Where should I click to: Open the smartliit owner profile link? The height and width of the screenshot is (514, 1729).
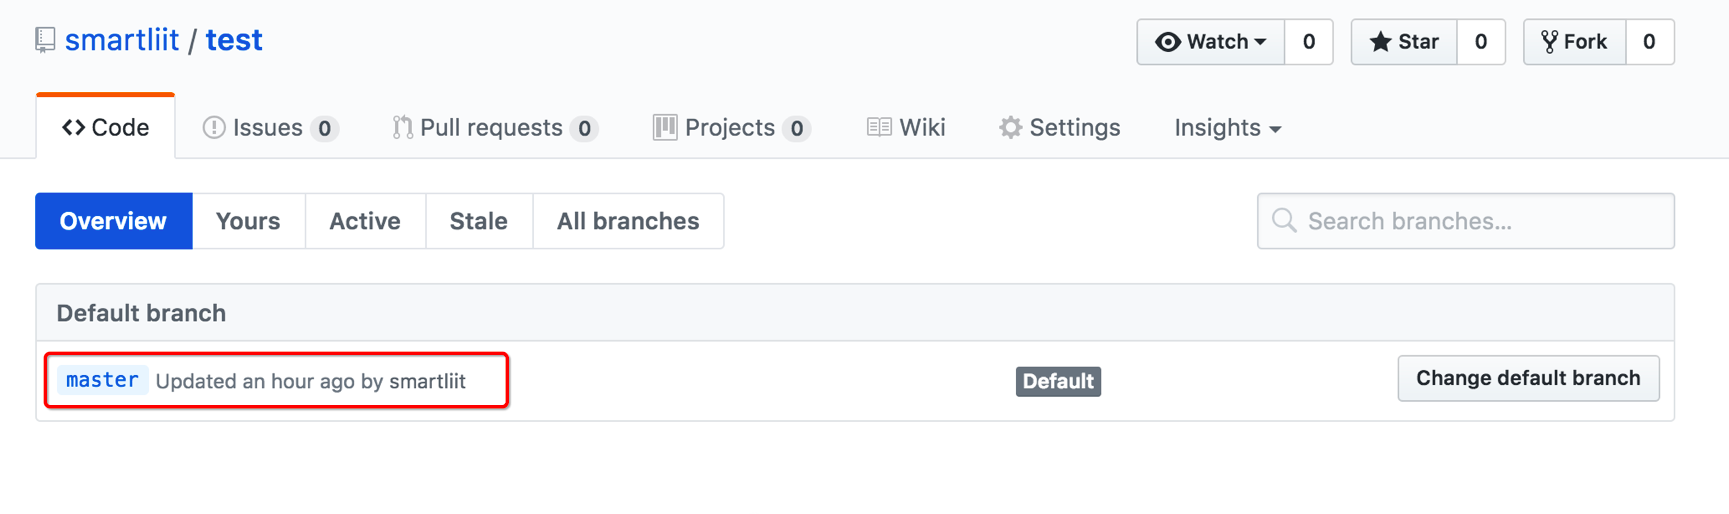122,40
